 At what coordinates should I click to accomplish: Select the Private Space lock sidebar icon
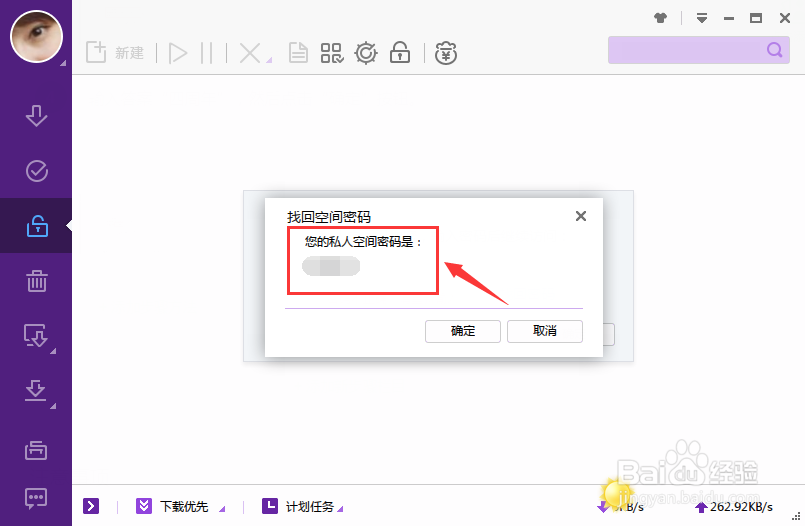(x=37, y=226)
